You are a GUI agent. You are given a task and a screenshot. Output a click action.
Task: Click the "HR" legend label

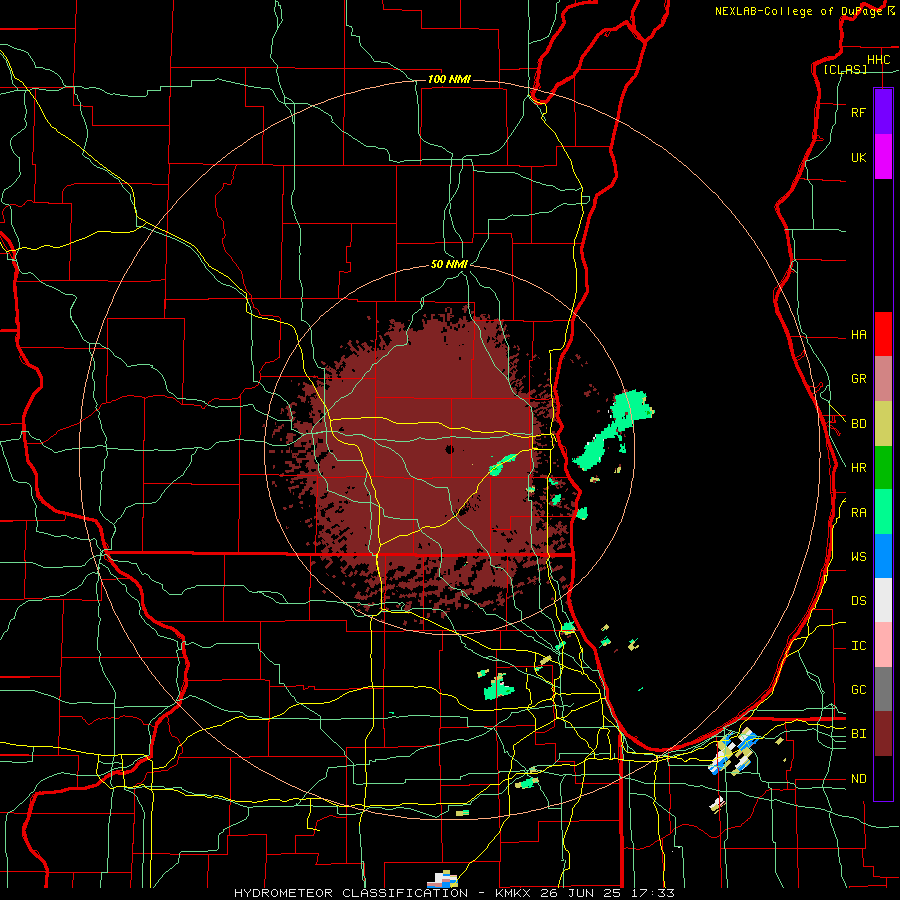coord(858,468)
